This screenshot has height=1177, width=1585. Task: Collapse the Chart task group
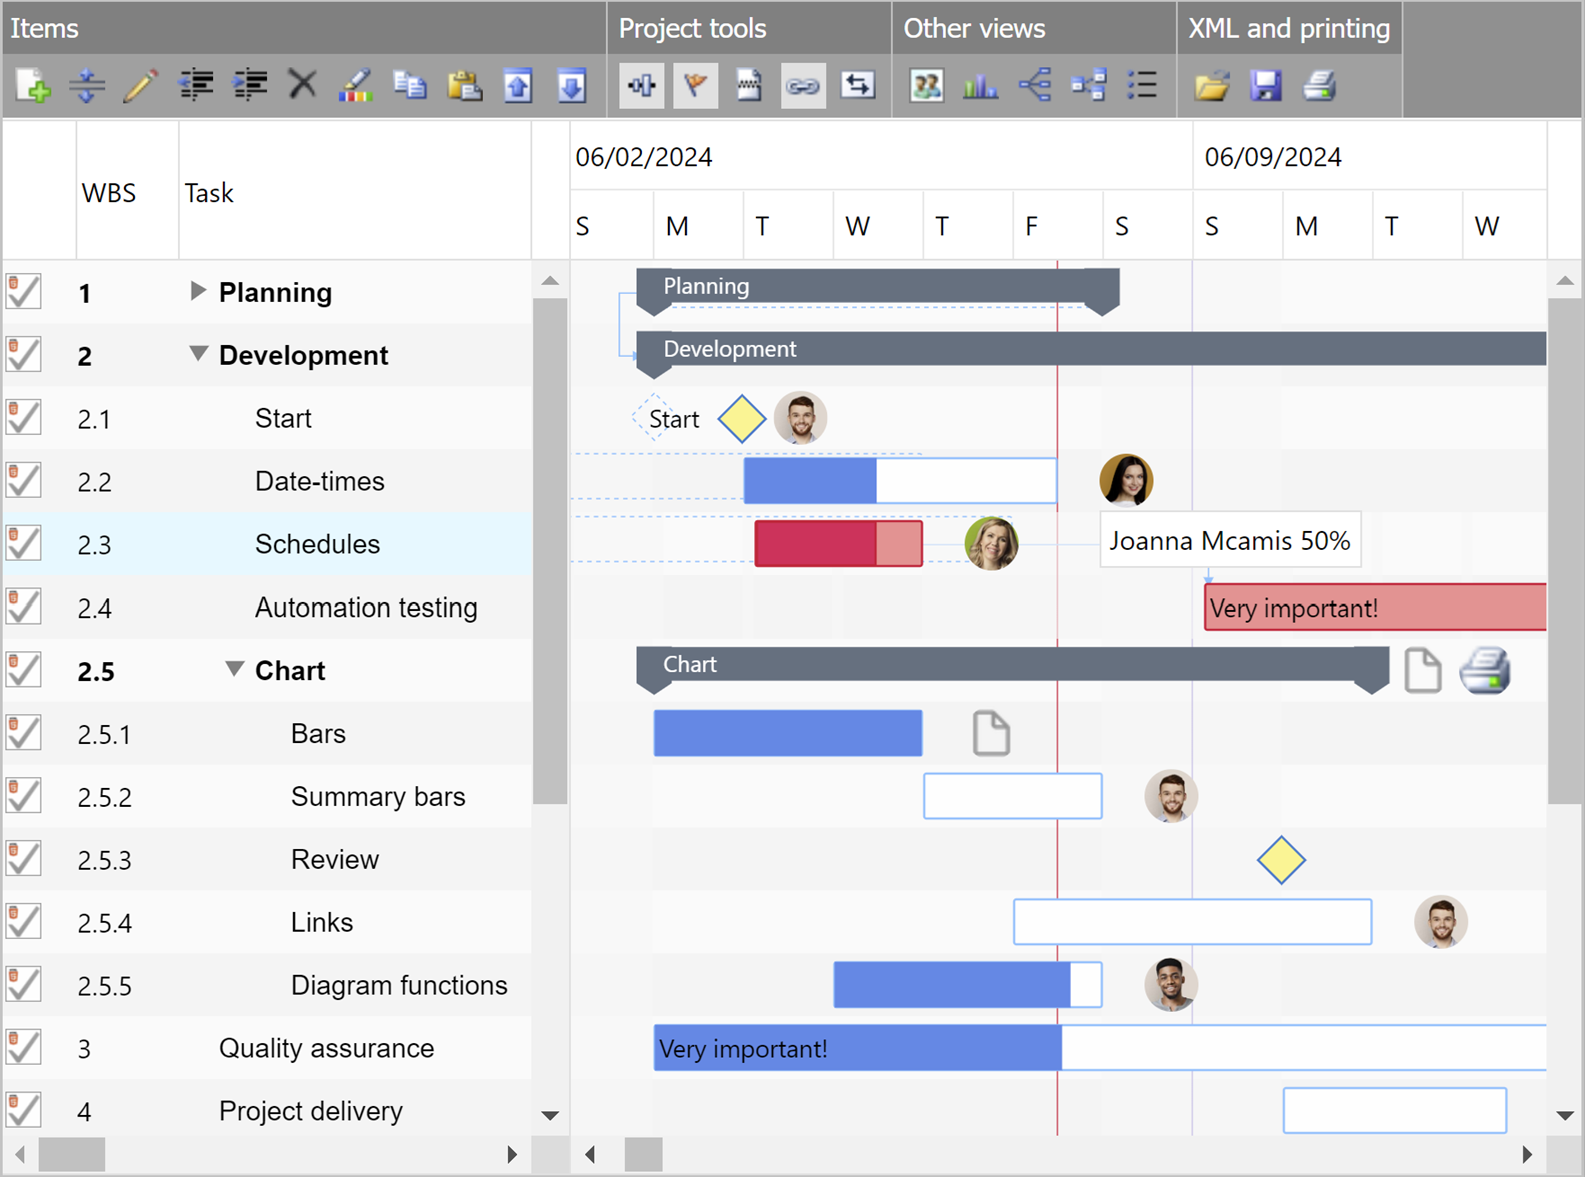234,669
